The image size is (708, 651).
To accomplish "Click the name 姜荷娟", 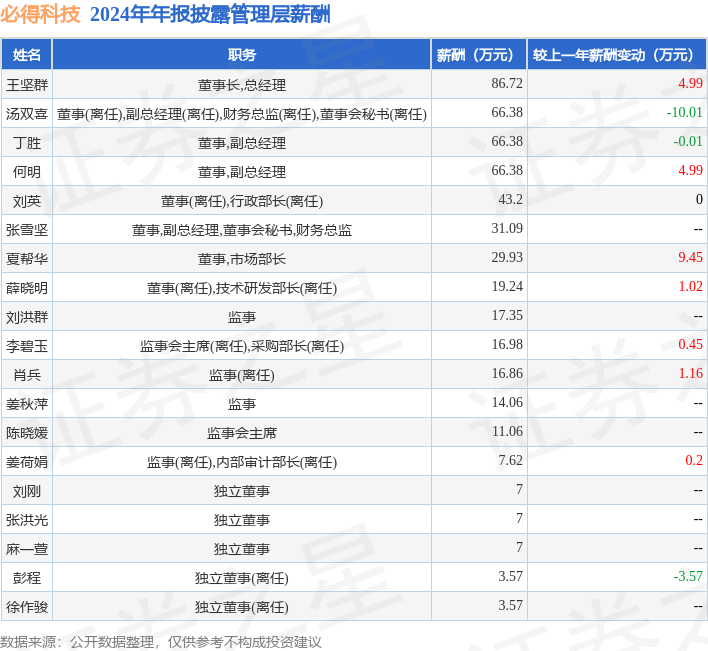I will (27, 462).
